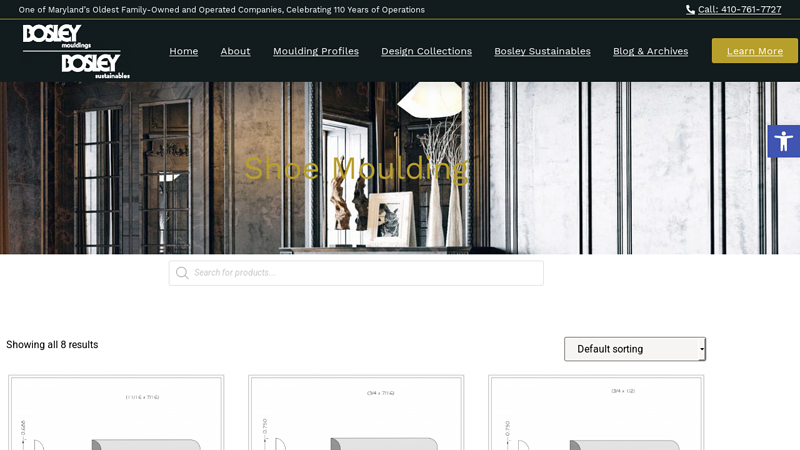This screenshot has height=450, width=800.
Task: Click the Bosley Sustainables logo under the main logo
Action: click(x=95, y=66)
